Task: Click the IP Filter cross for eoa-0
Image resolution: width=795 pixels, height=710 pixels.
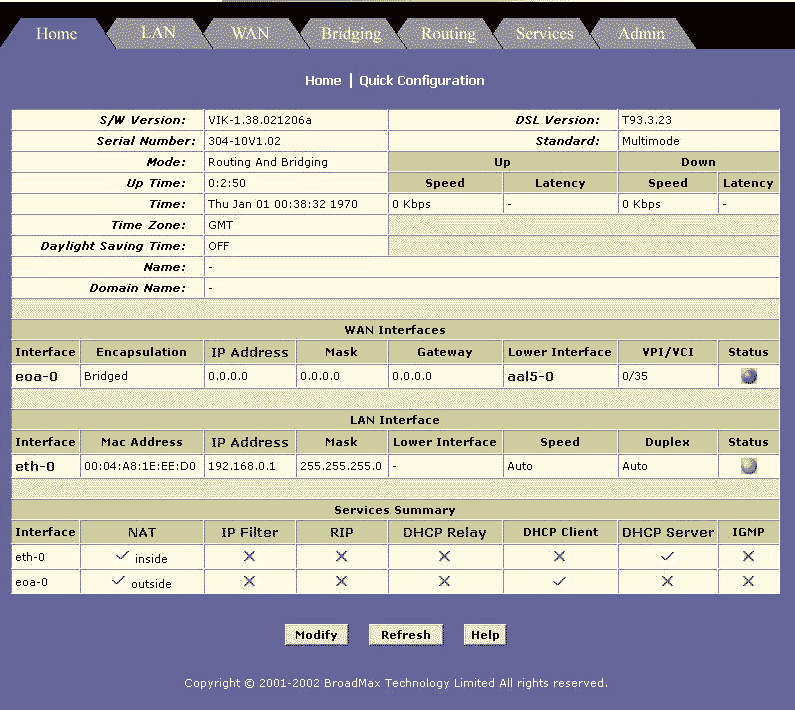Action: 249,581
